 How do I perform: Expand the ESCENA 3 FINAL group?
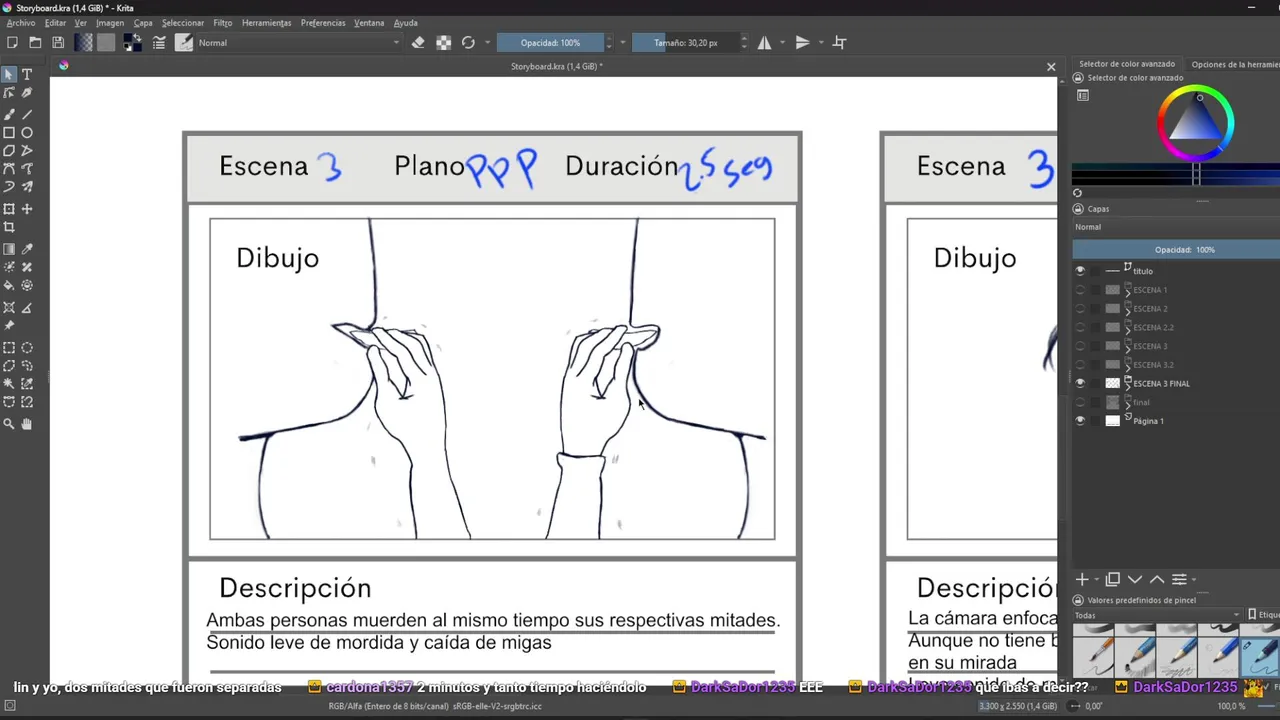pos(1128,385)
